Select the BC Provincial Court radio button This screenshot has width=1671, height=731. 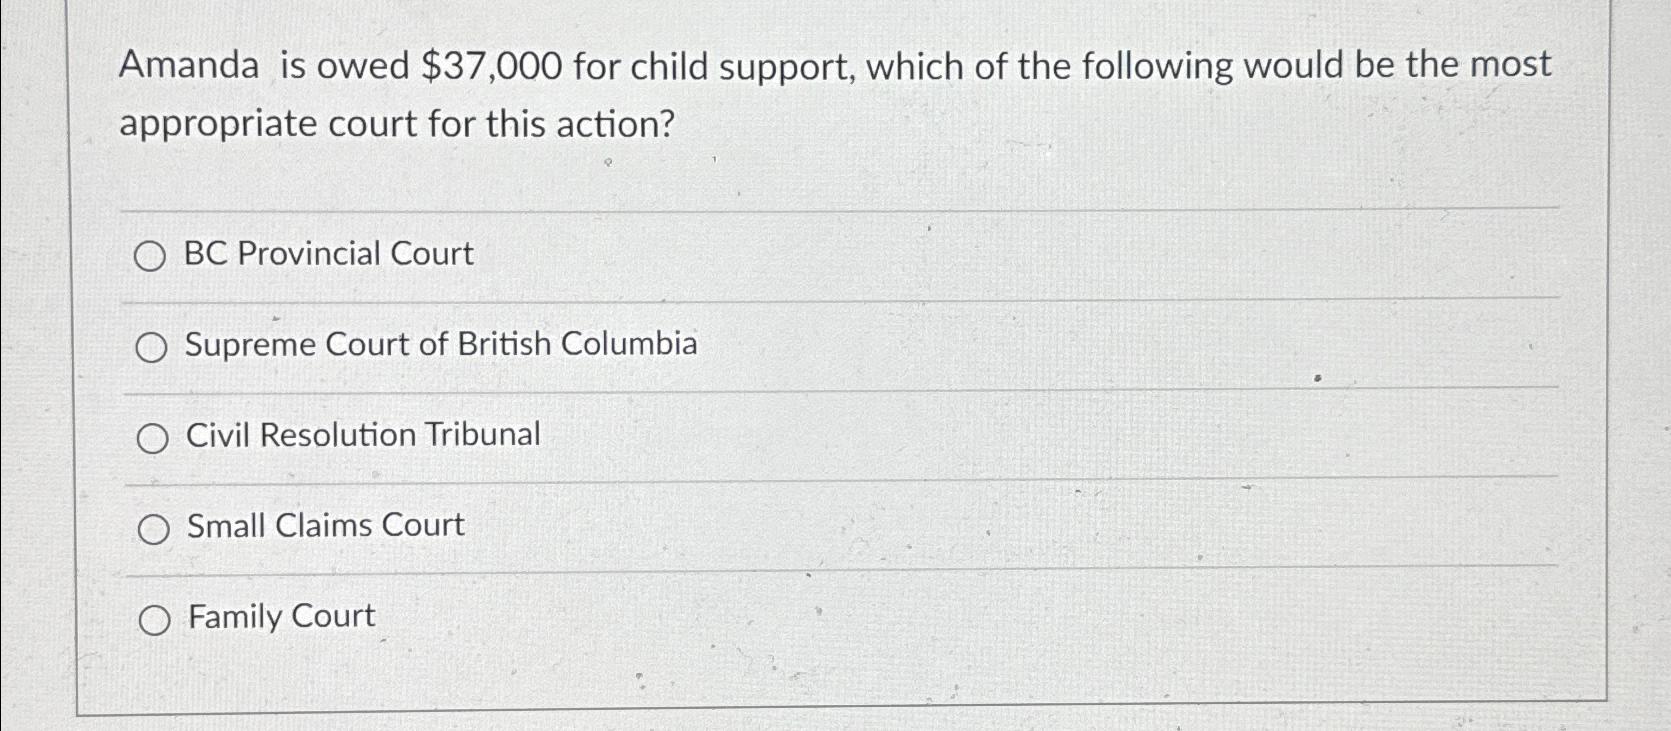tap(153, 256)
